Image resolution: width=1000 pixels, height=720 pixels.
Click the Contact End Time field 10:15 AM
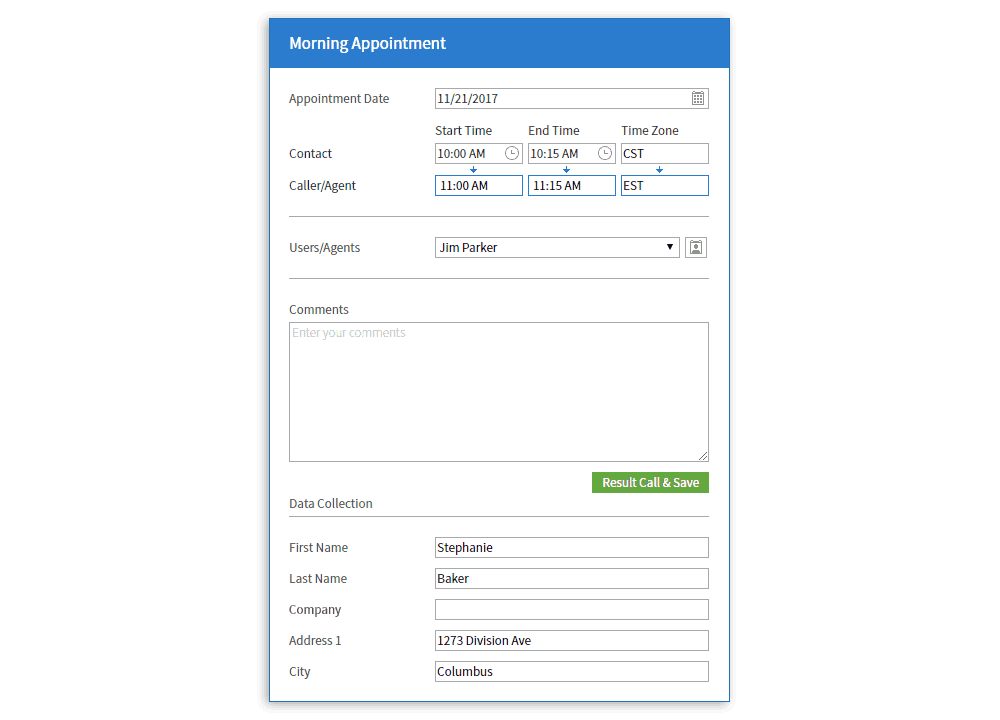point(560,153)
